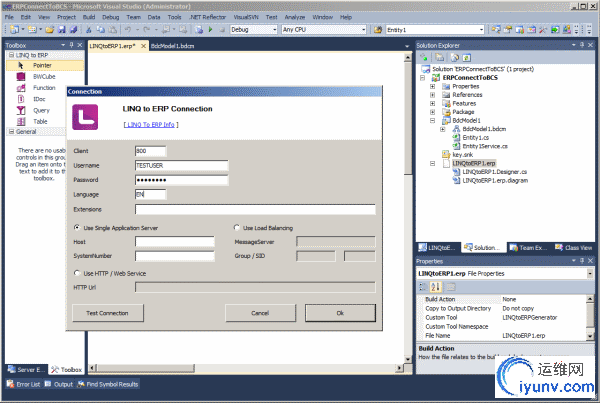Click the Save floppy disk toolbar icon
The image size is (600, 403).
(x=61, y=29)
